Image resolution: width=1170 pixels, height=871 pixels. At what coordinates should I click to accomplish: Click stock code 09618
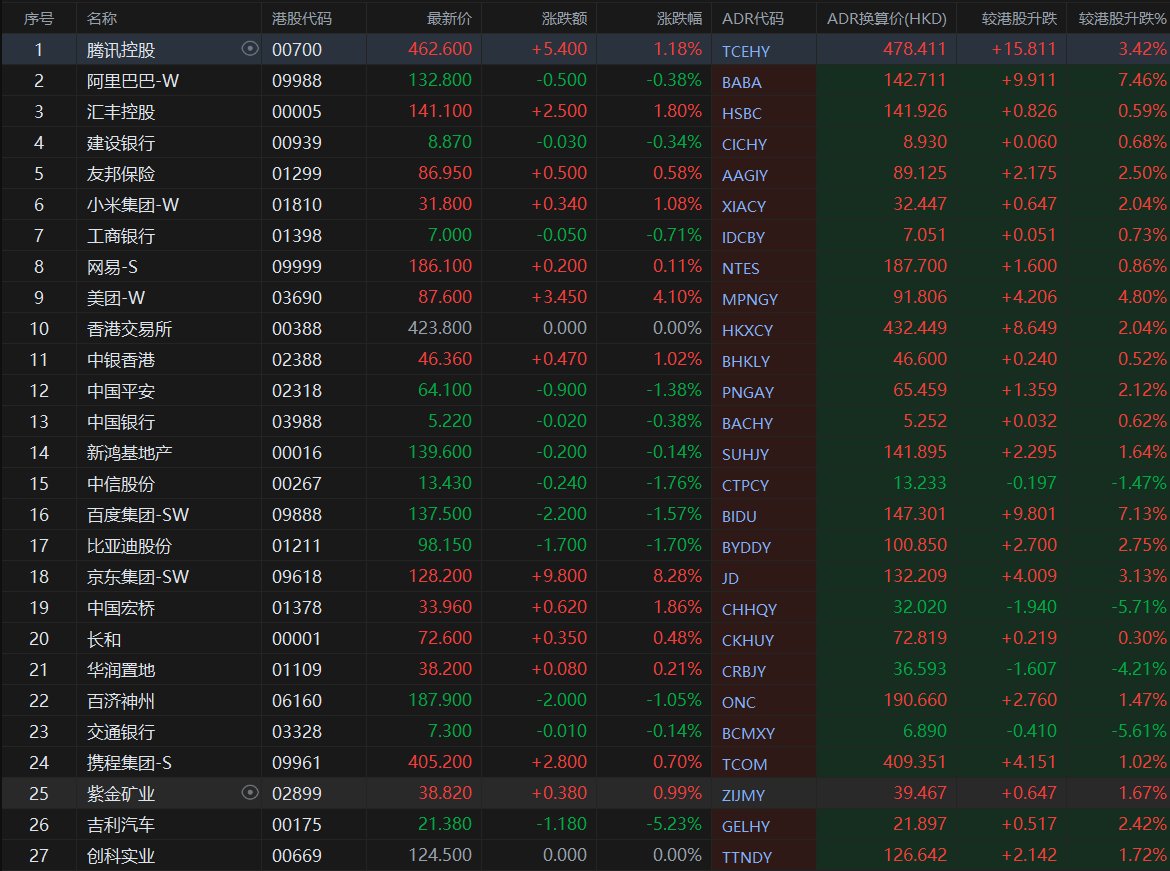tap(297, 576)
